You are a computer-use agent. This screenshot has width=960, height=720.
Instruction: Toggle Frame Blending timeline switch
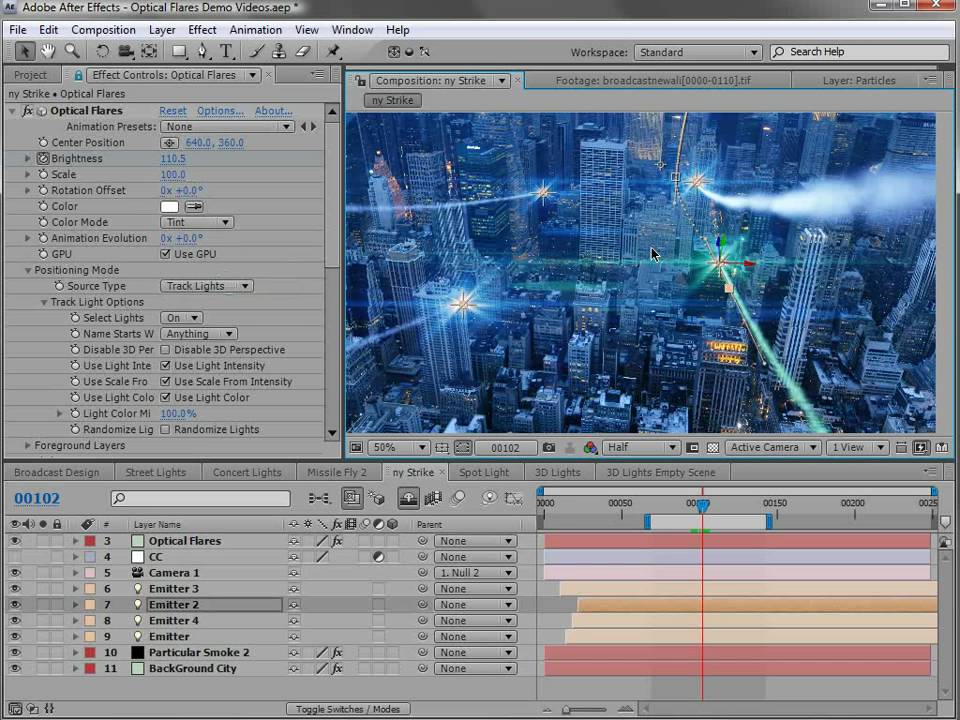point(433,498)
